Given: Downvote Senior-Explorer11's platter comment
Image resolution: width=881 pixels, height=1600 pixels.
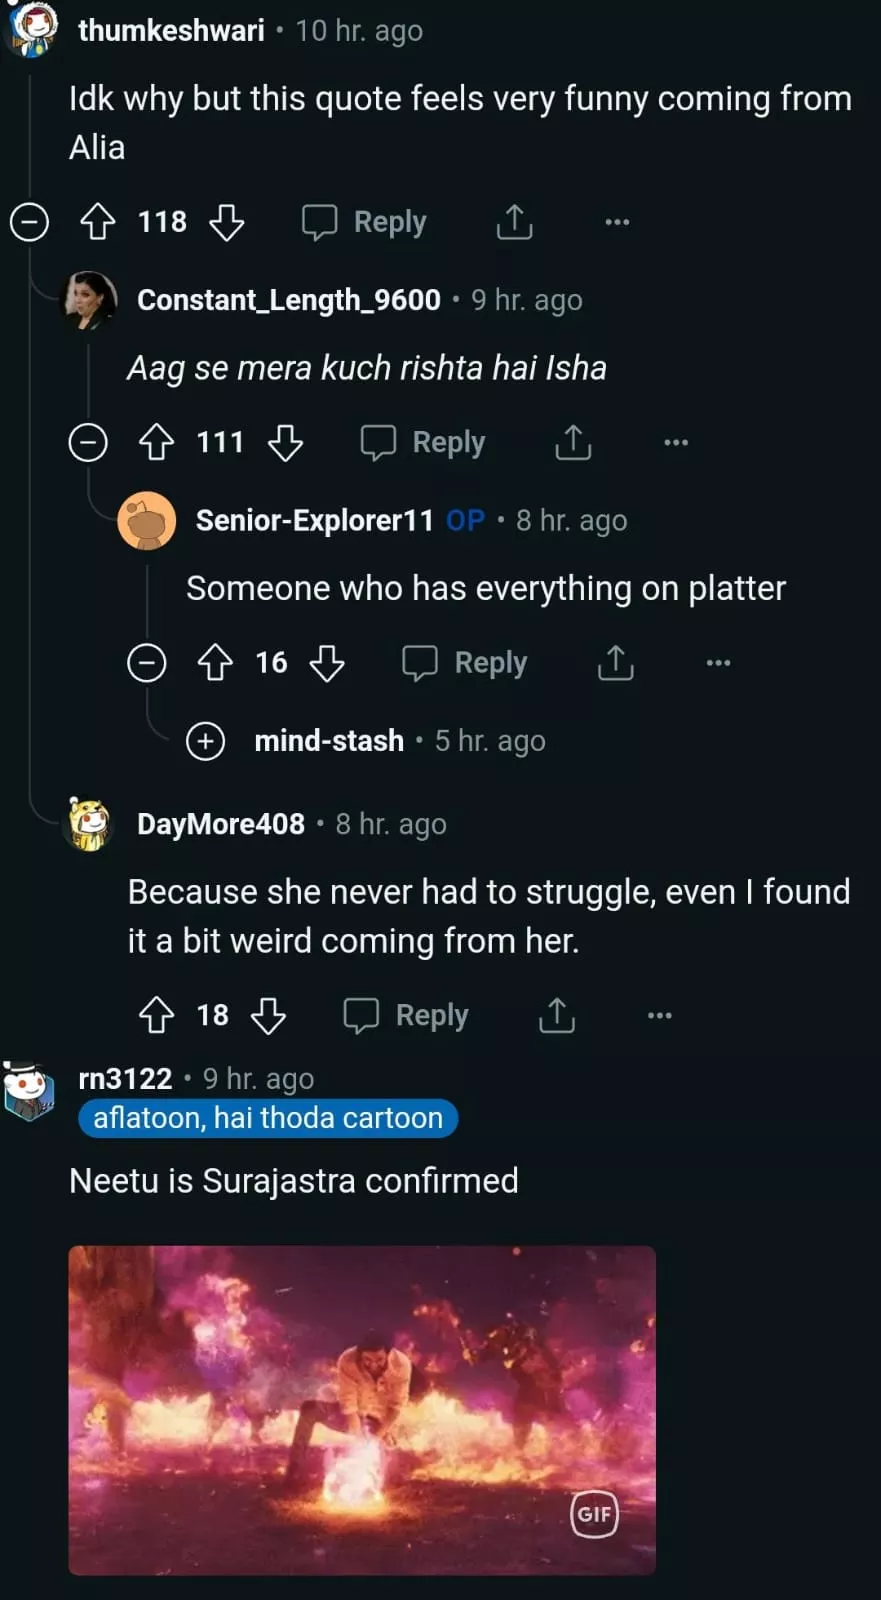Looking at the screenshot, I should (327, 662).
